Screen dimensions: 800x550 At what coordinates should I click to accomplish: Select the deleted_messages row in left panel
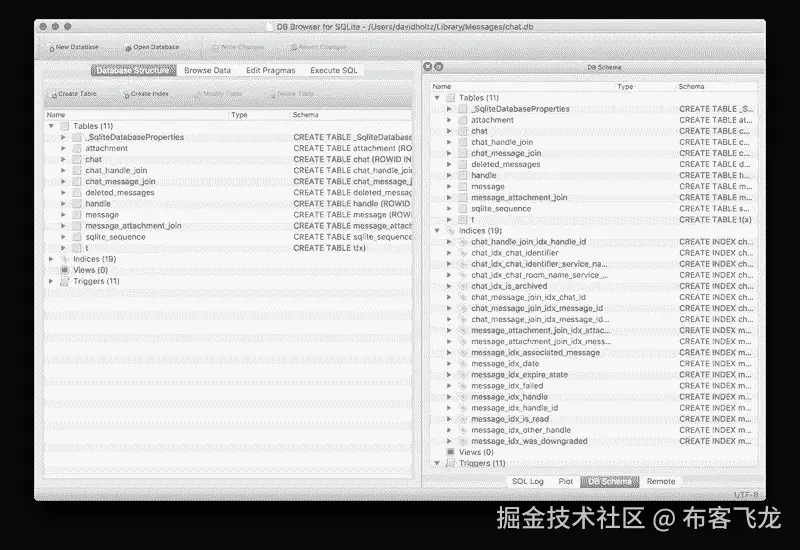click(x=229, y=193)
